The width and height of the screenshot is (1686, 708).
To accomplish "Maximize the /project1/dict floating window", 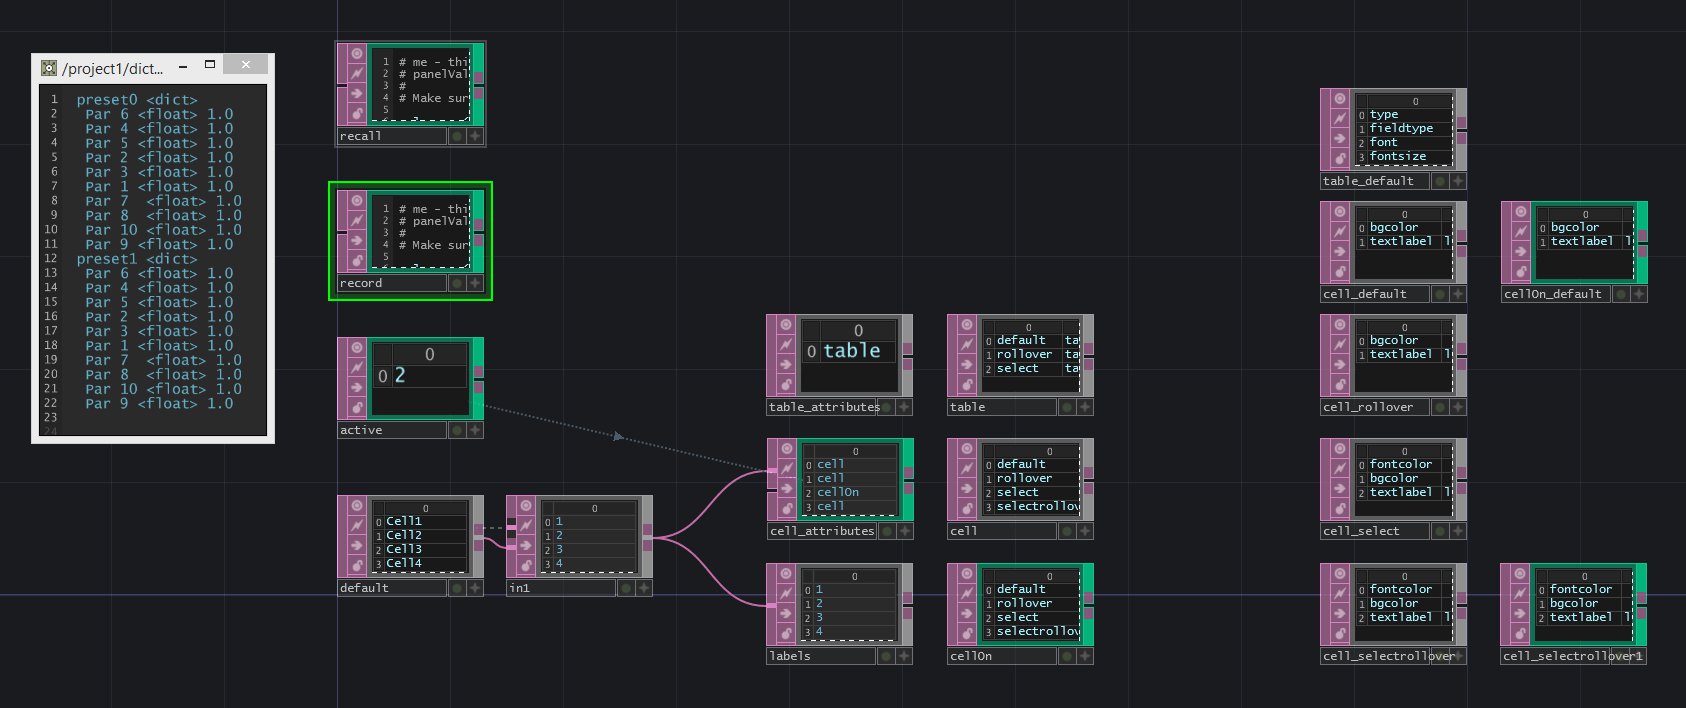I will (210, 65).
